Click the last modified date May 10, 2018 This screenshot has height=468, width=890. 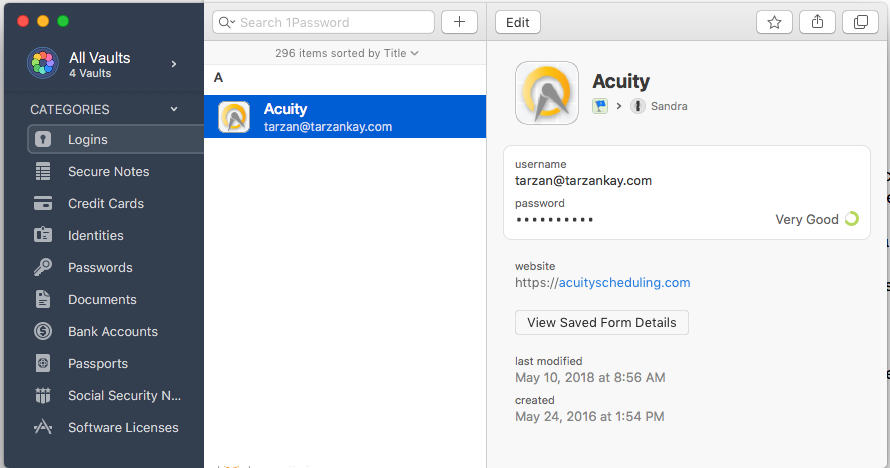(590, 377)
